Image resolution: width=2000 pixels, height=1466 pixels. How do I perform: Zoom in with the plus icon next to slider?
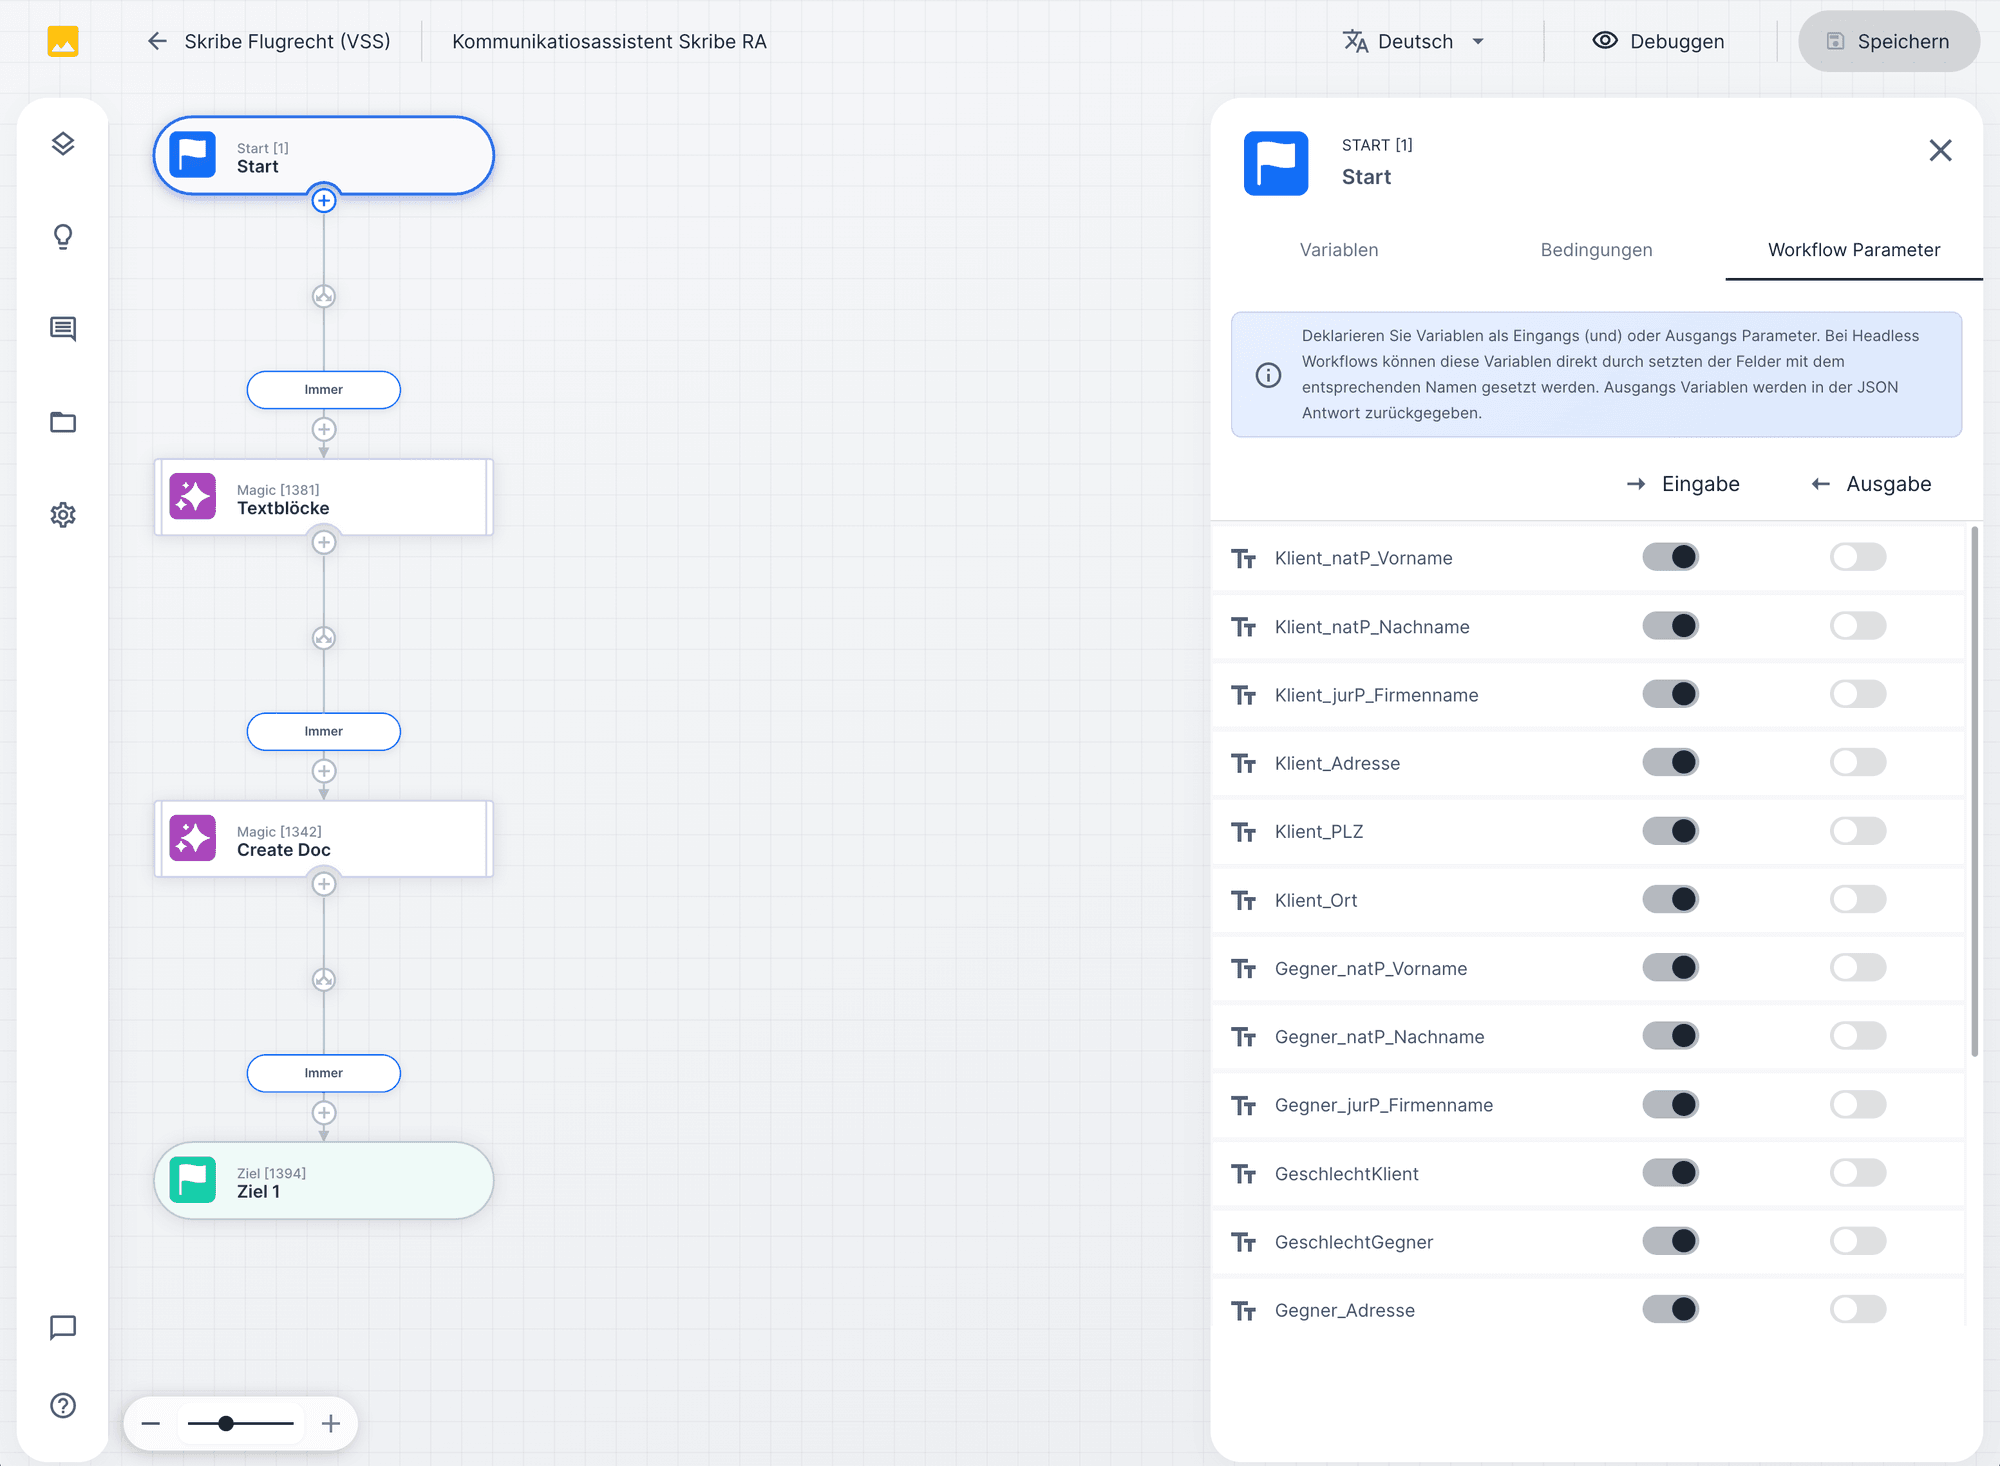[331, 1423]
